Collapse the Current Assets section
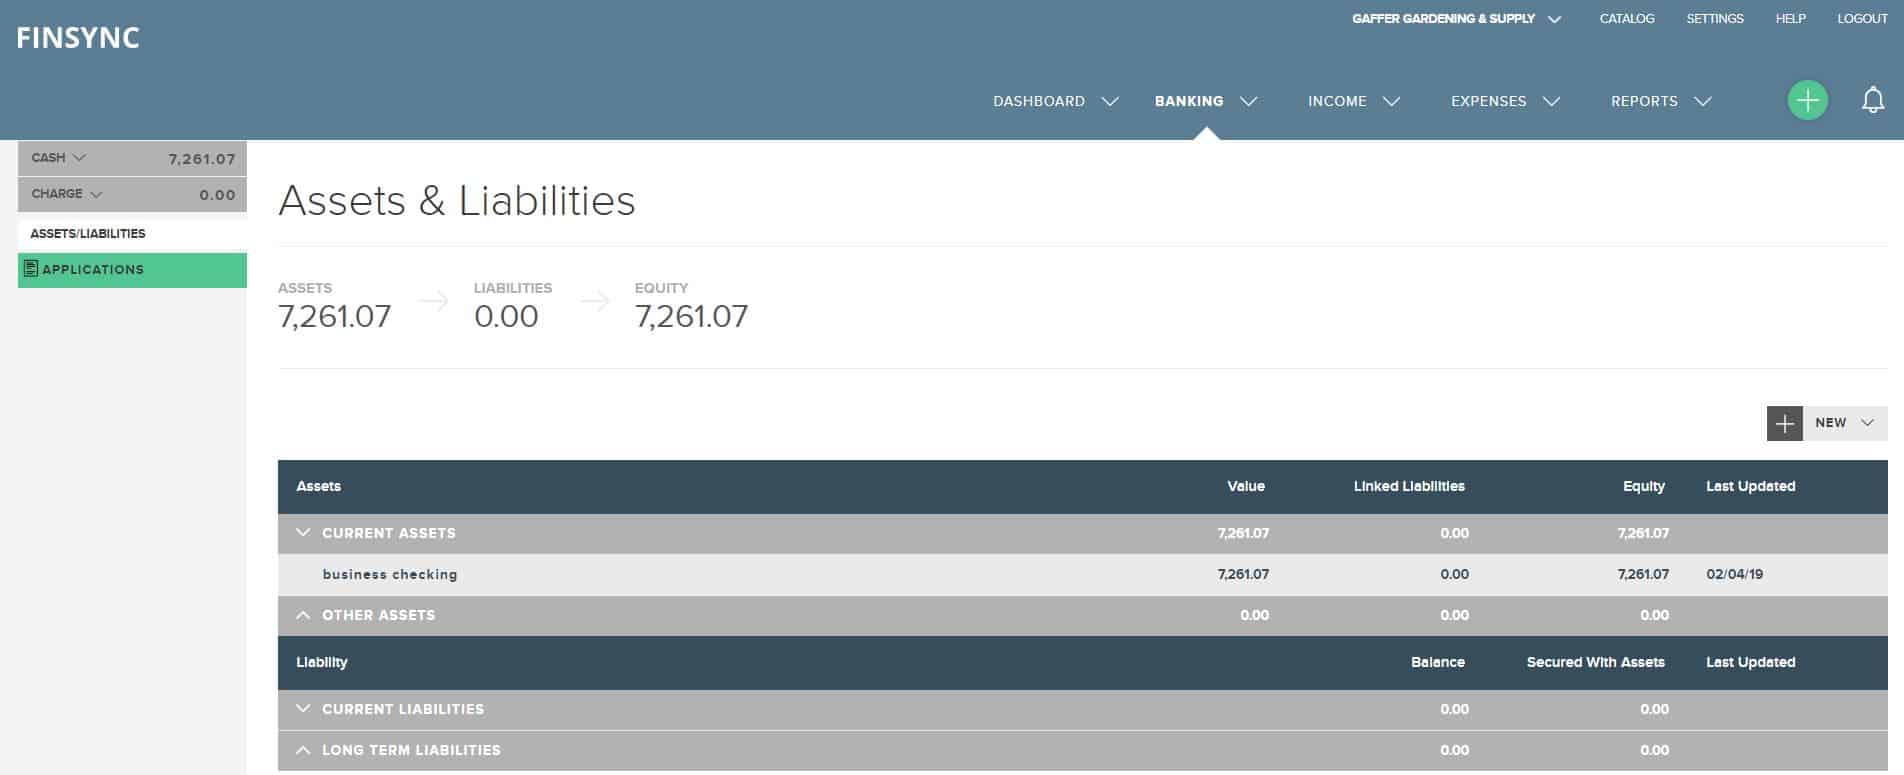 303,533
